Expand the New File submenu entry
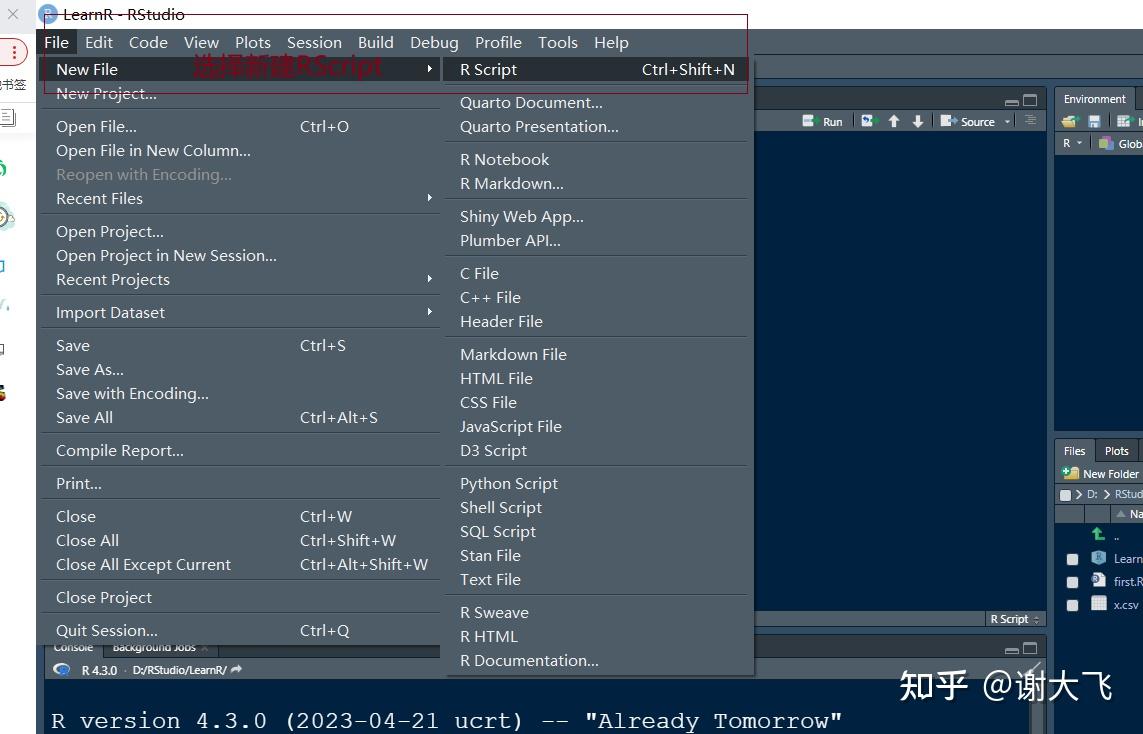The image size is (1143, 734). pyautogui.click(x=241, y=69)
